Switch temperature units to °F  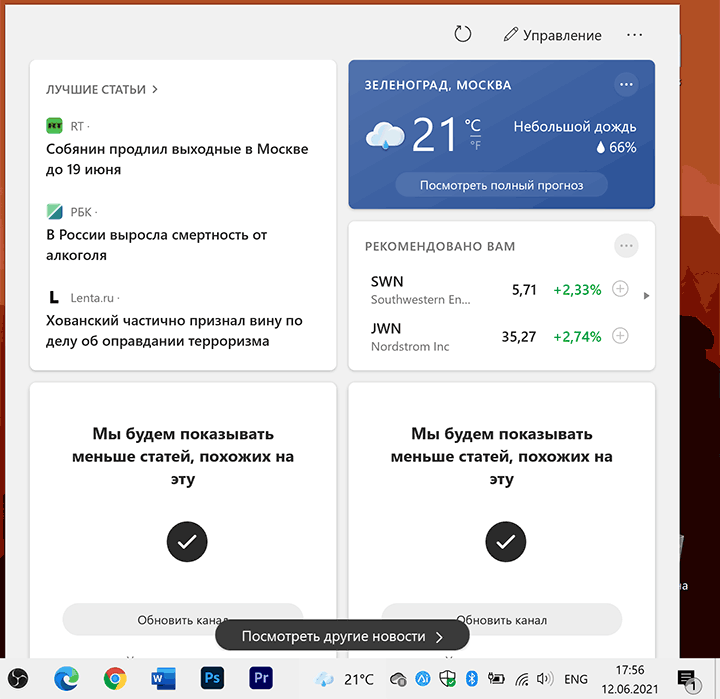click(475, 145)
